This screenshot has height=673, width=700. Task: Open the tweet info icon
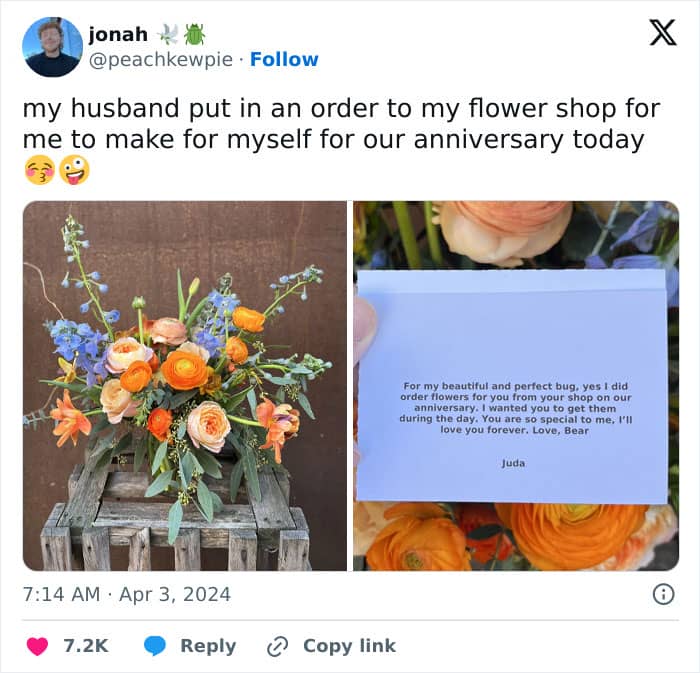click(663, 594)
